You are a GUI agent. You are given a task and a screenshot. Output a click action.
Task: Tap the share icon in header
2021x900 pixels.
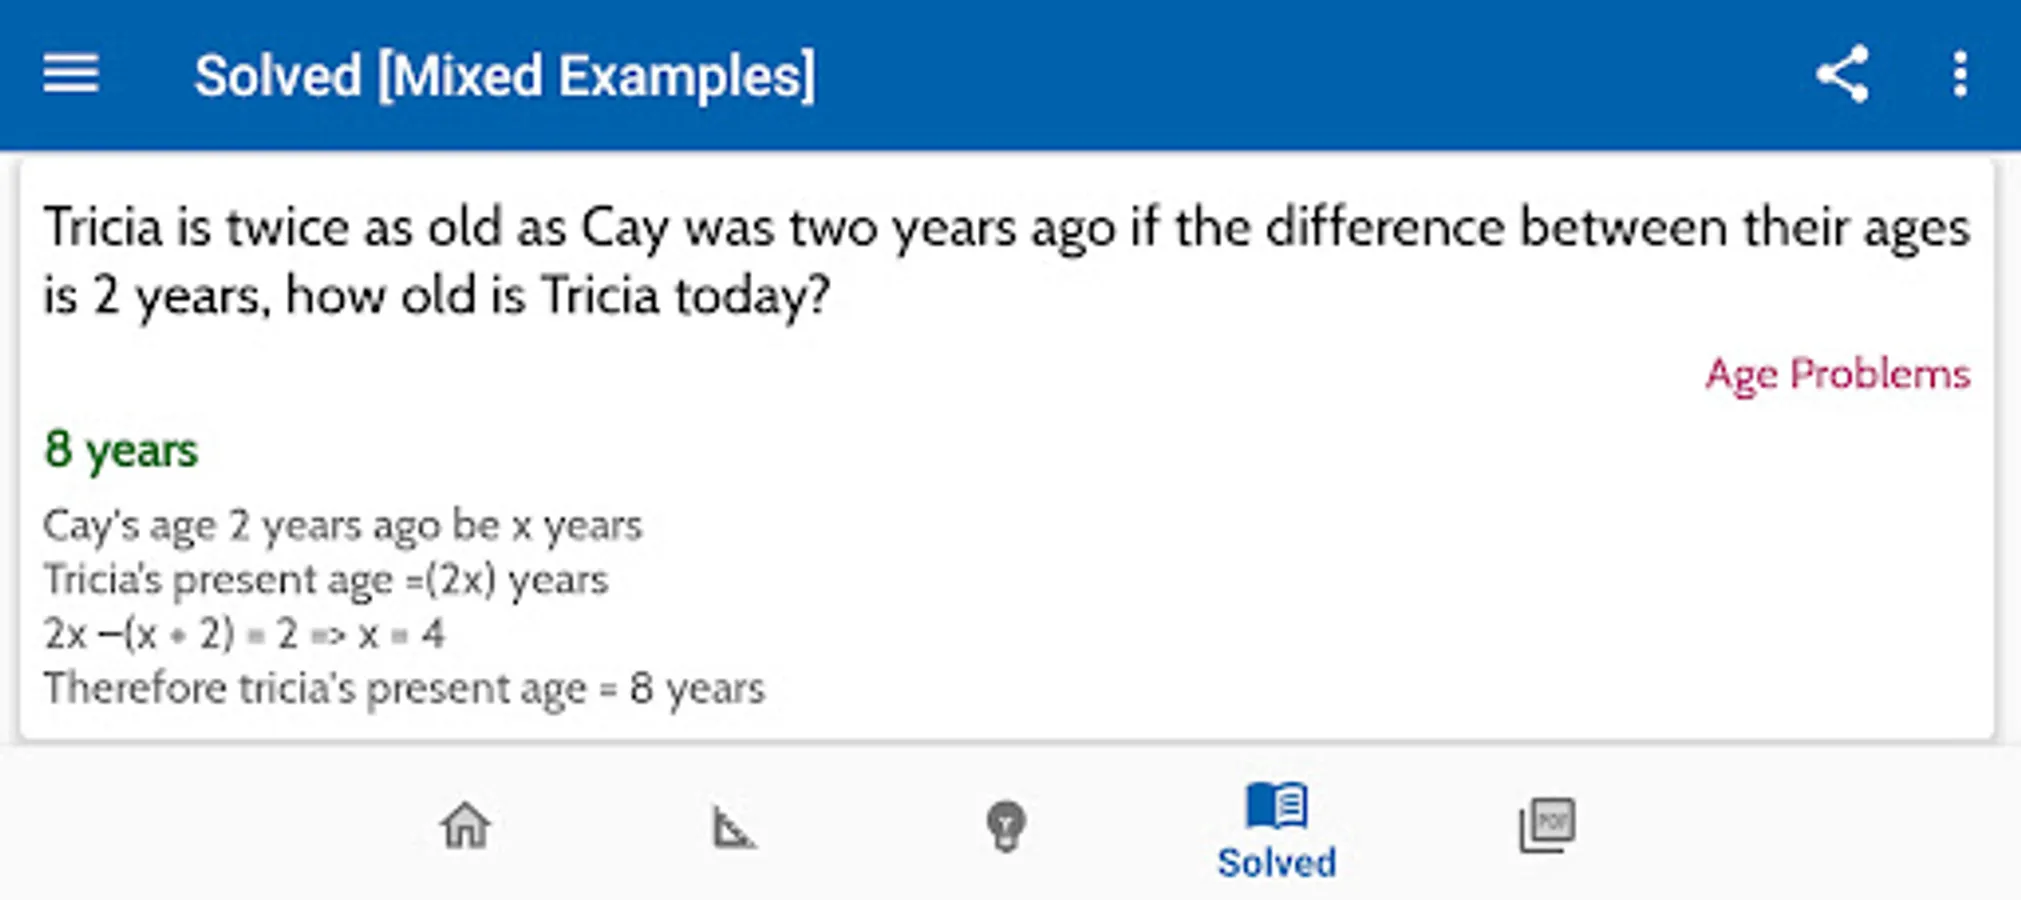[1842, 74]
